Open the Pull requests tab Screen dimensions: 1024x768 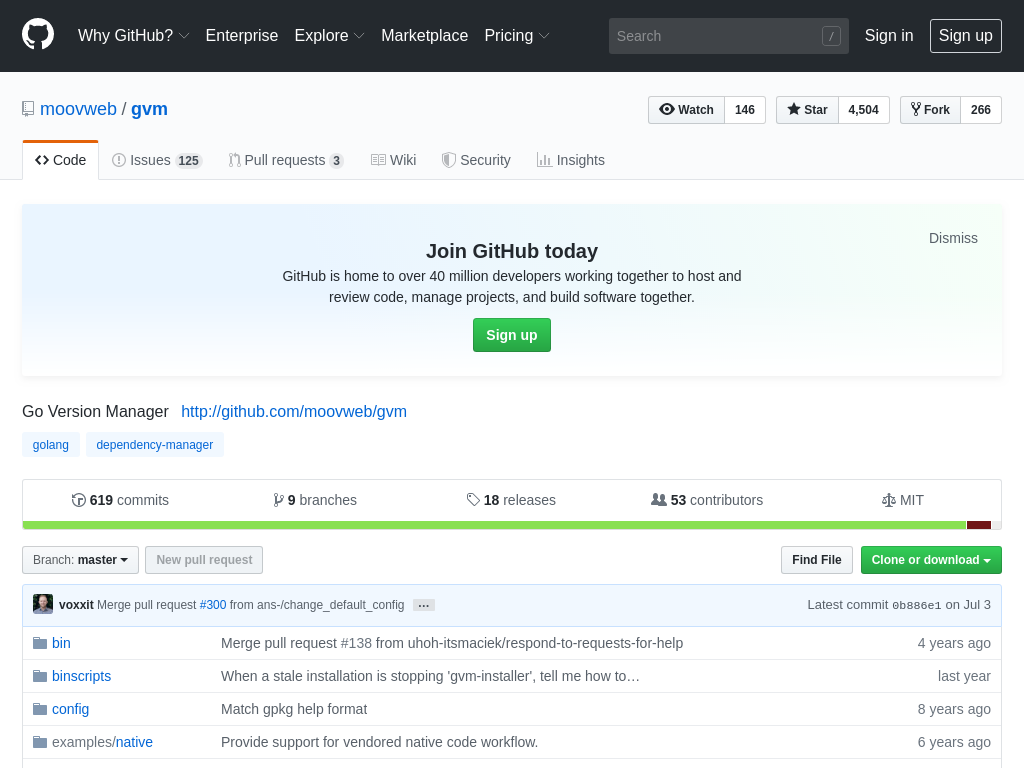coord(285,160)
